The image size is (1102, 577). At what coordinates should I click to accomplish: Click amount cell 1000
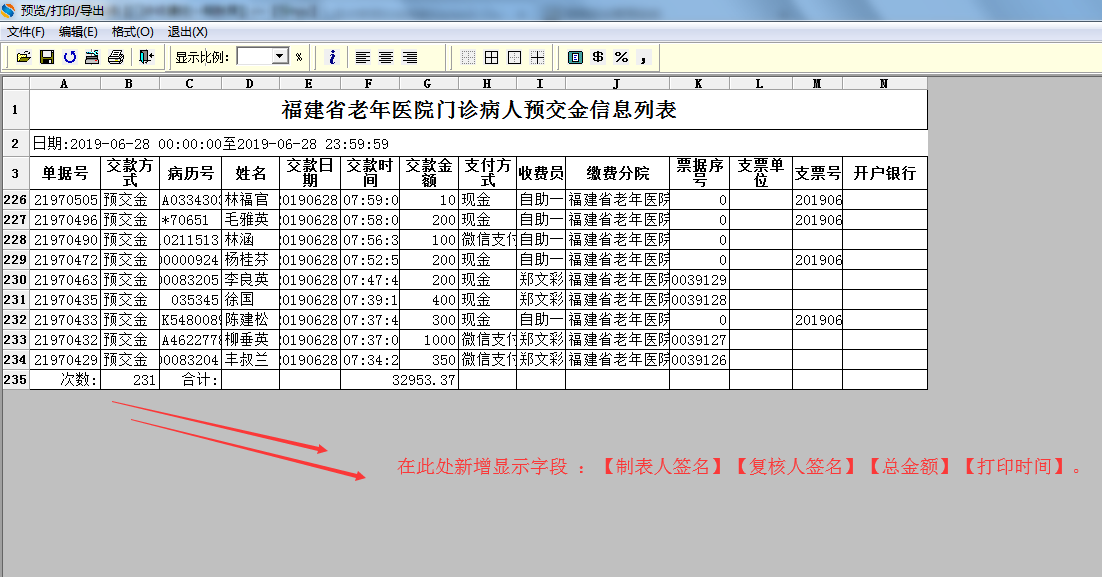(429, 339)
